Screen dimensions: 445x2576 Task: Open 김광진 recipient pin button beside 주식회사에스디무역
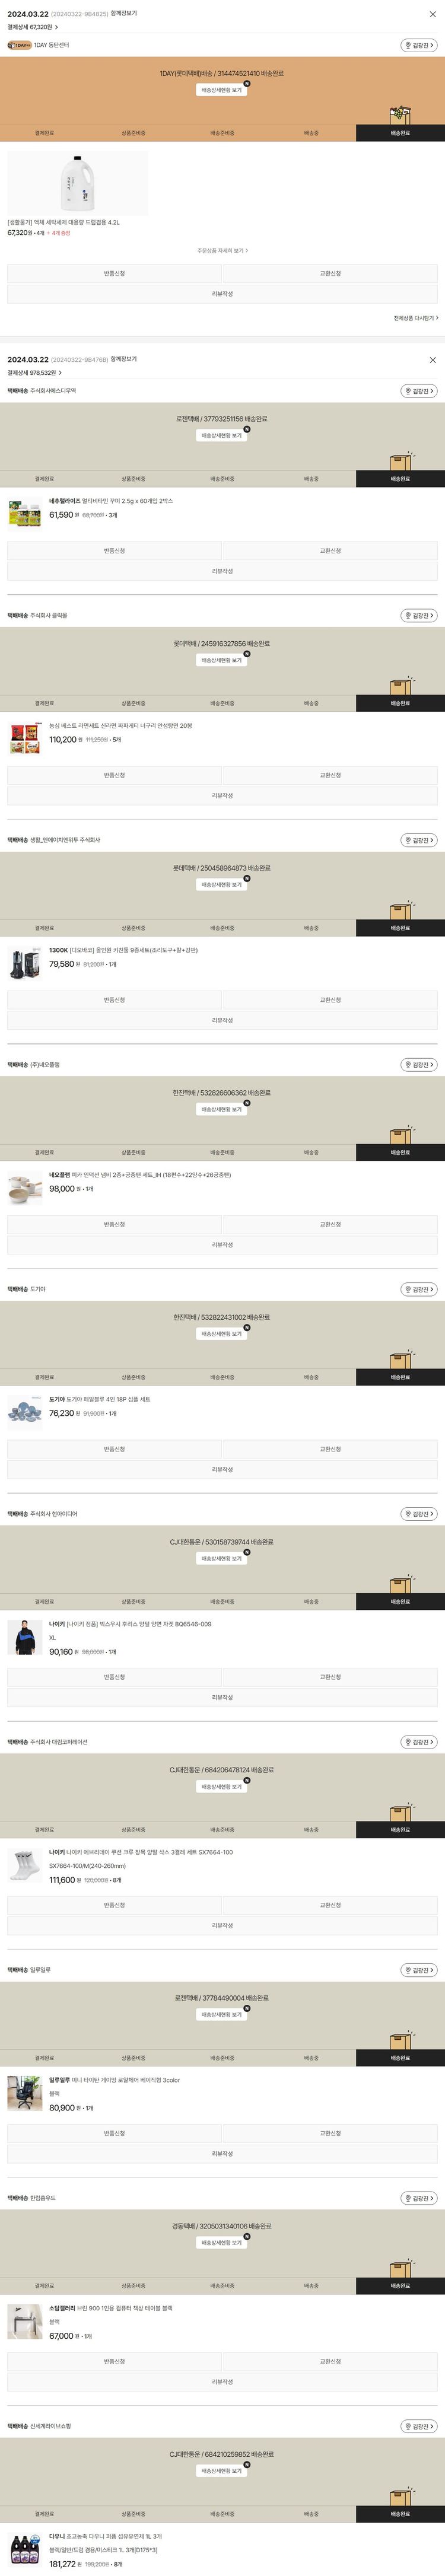tap(419, 391)
